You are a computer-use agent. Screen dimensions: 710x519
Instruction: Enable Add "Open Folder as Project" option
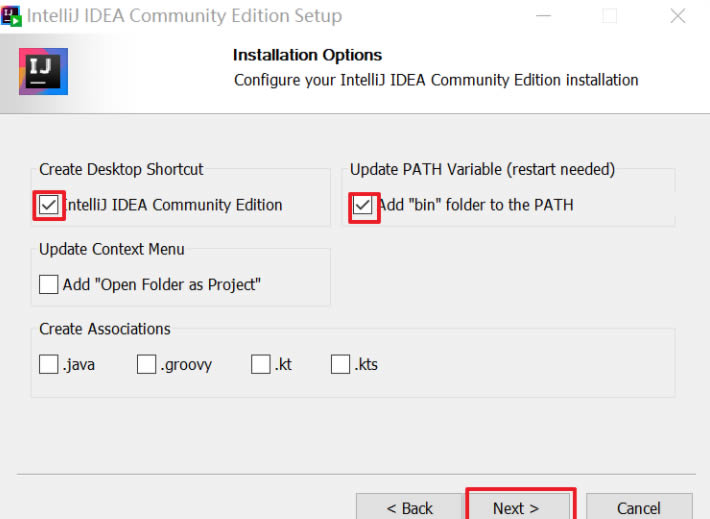tap(49, 285)
